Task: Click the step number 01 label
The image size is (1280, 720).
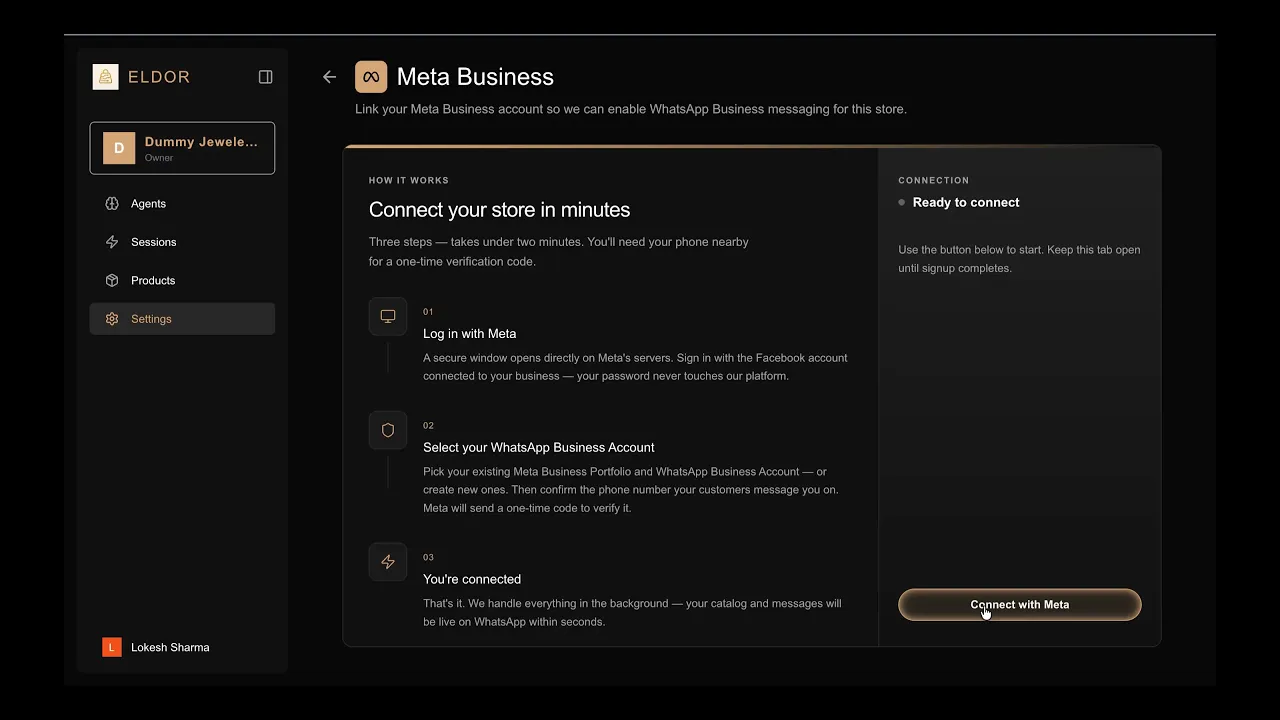Action: (428, 312)
